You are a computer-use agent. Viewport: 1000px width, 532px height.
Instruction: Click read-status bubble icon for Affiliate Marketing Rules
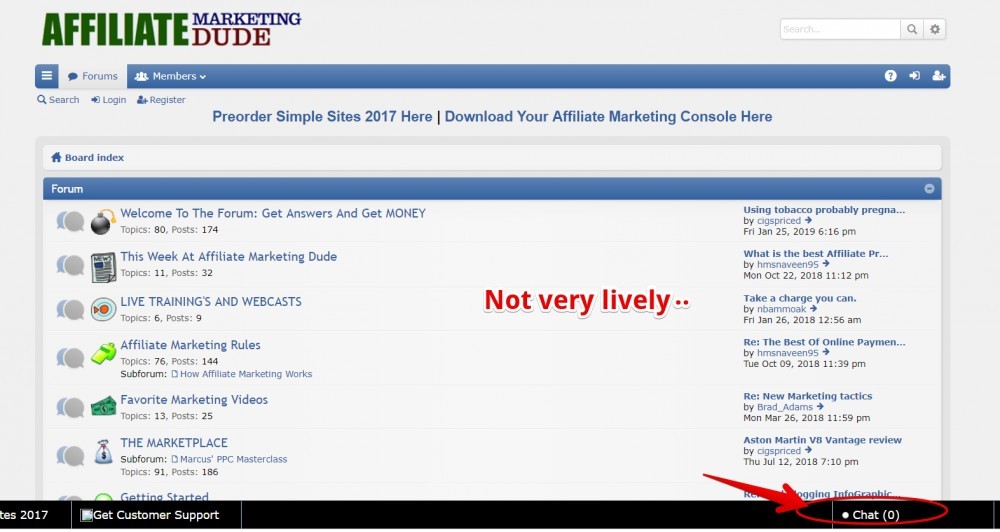(70, 358)
